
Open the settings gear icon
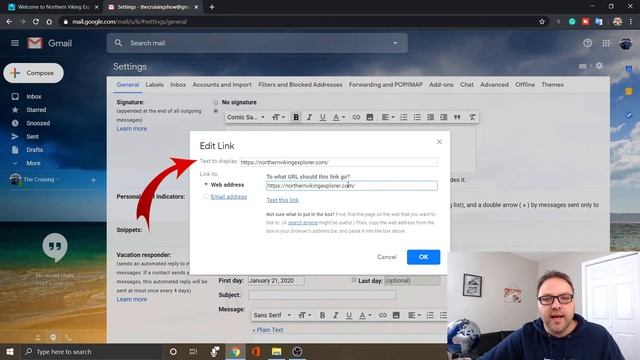(599, 66)
